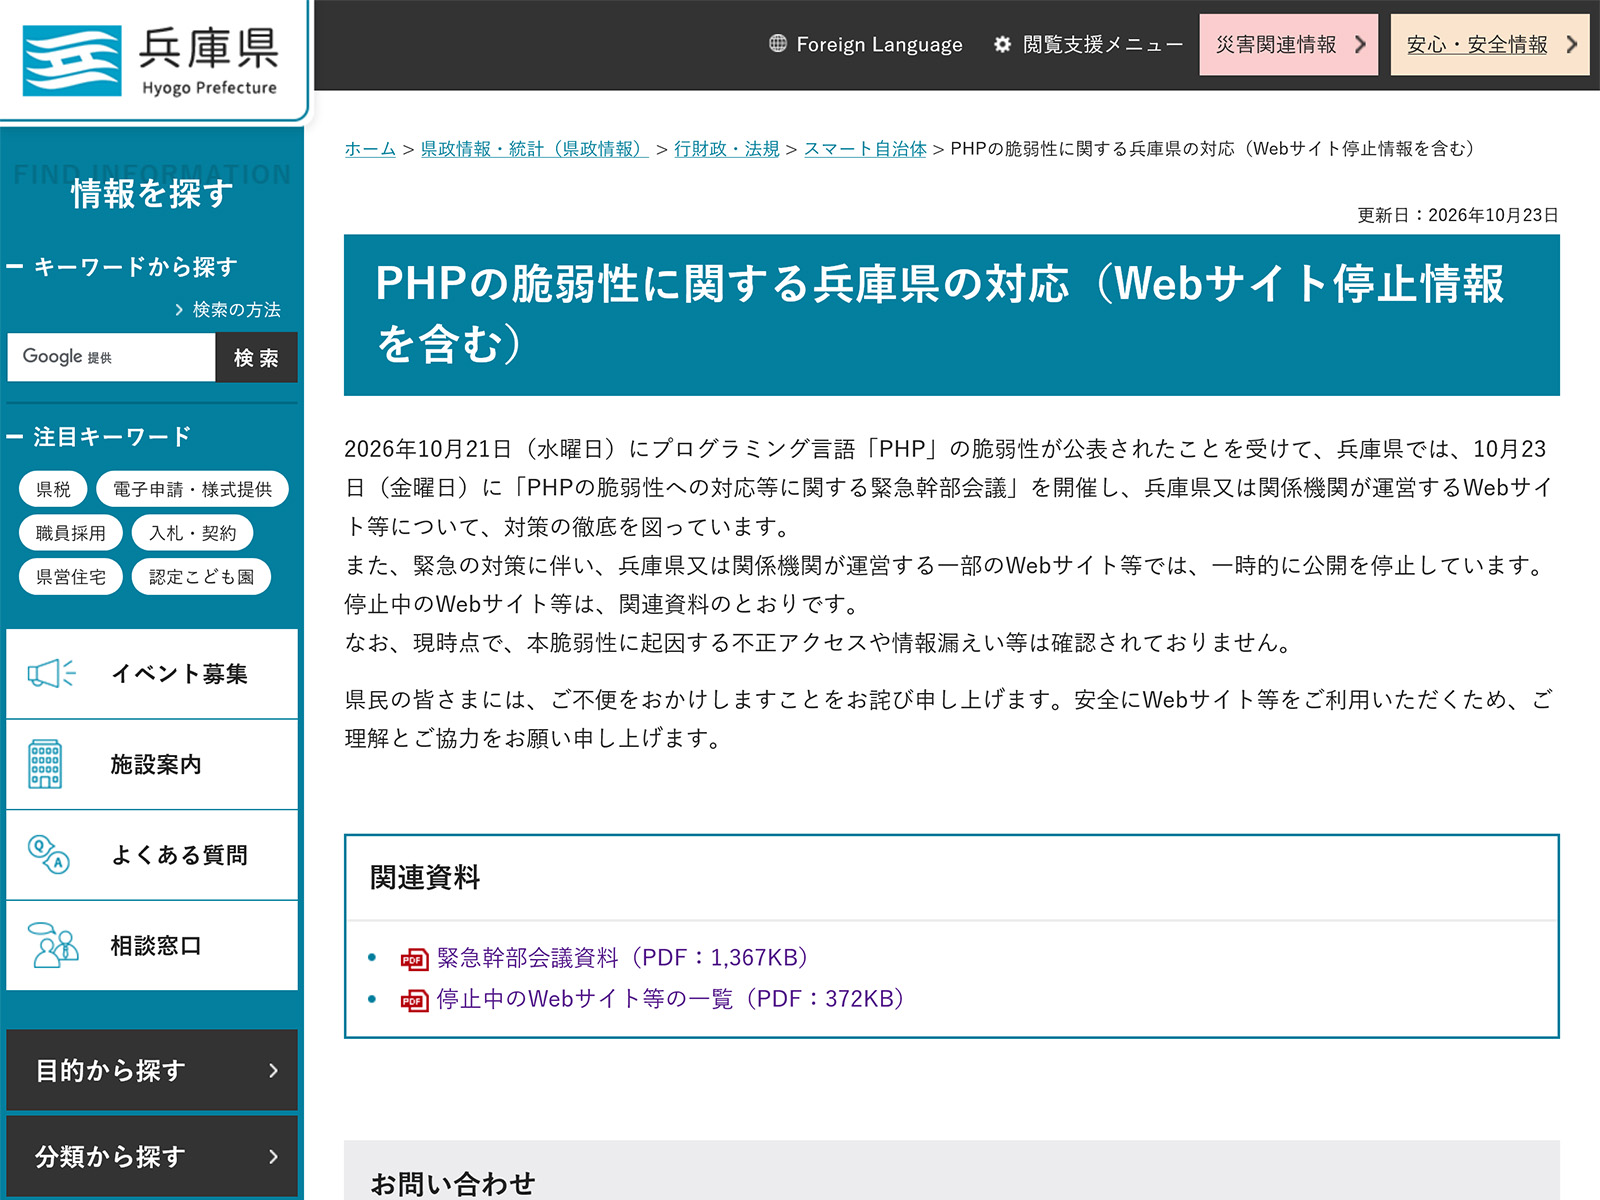Open the 安心・安全情報 button
Screen dimensions: 1600x1200
coord(1490,45)
